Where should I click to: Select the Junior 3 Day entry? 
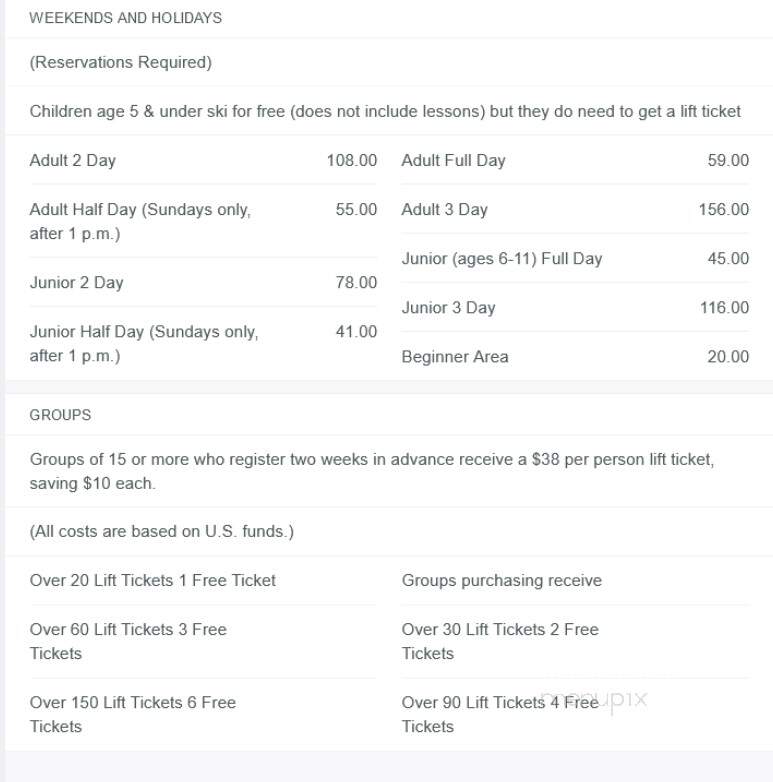coord(575,307)
